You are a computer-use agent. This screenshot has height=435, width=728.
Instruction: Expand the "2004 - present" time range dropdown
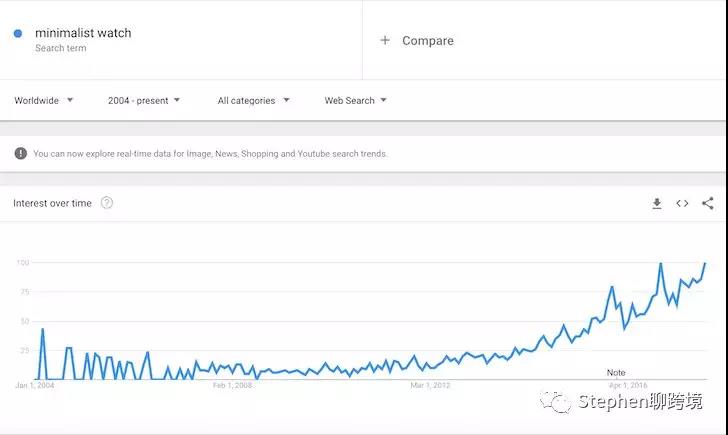coord(144,101)
